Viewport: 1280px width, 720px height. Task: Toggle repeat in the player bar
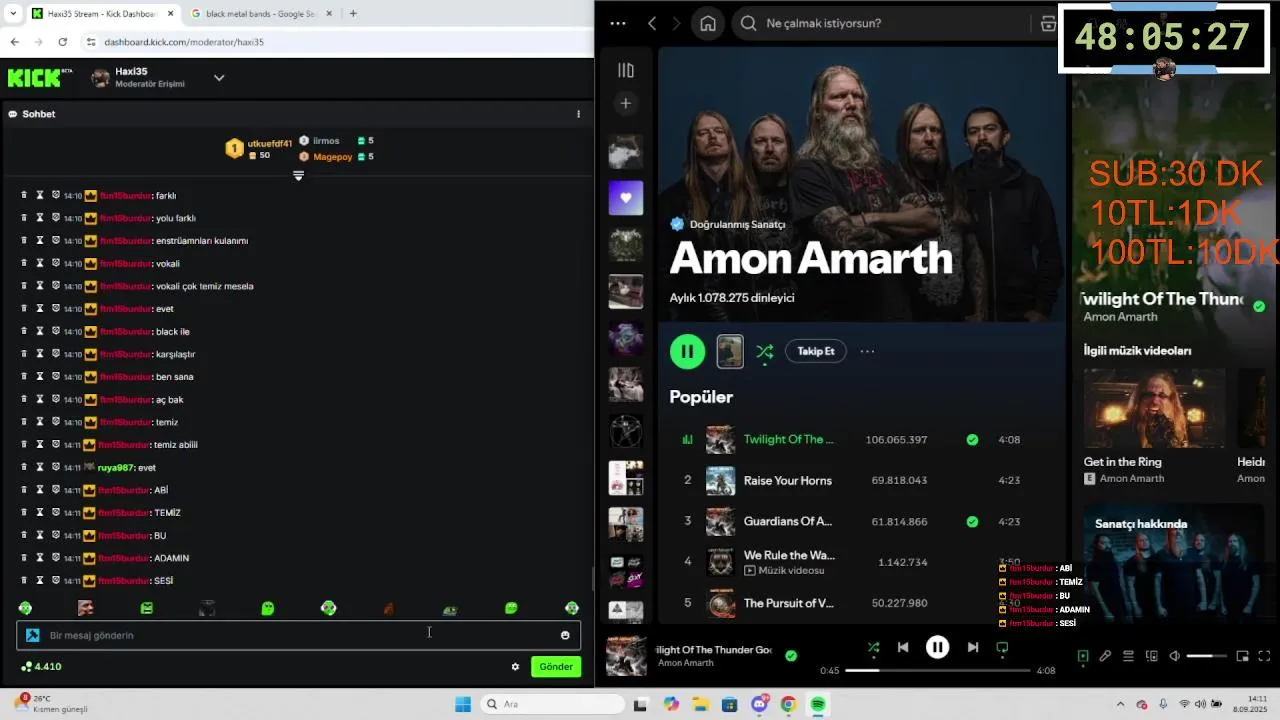coord(1002,647)
